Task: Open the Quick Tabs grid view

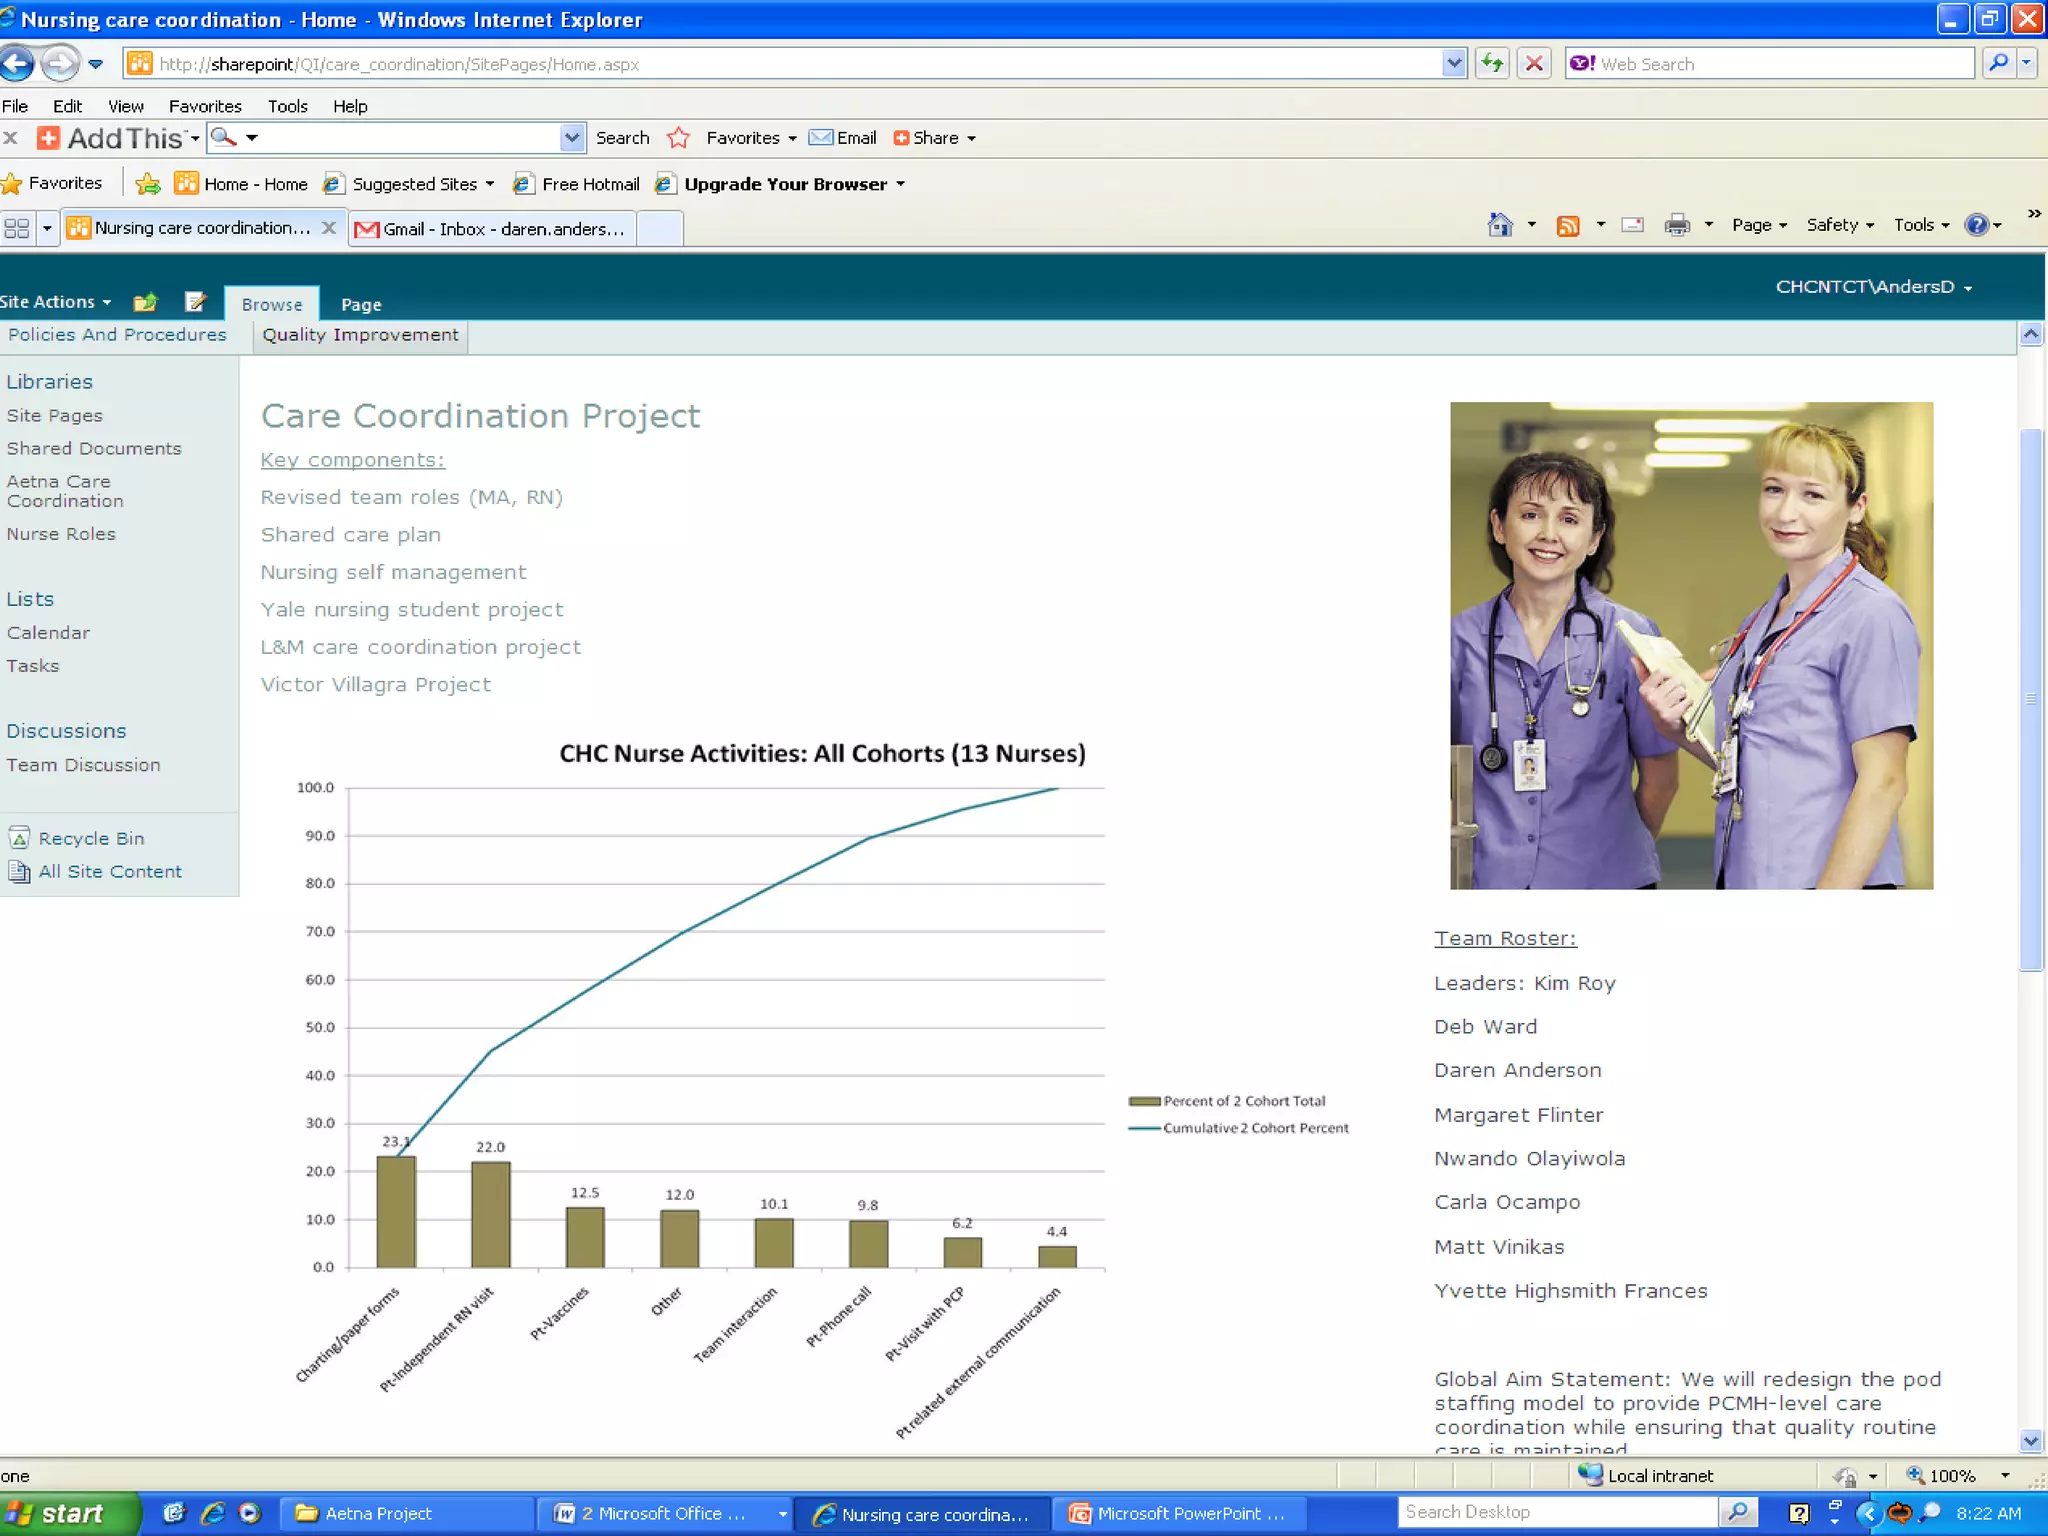Action: click(x=17, y=229)
